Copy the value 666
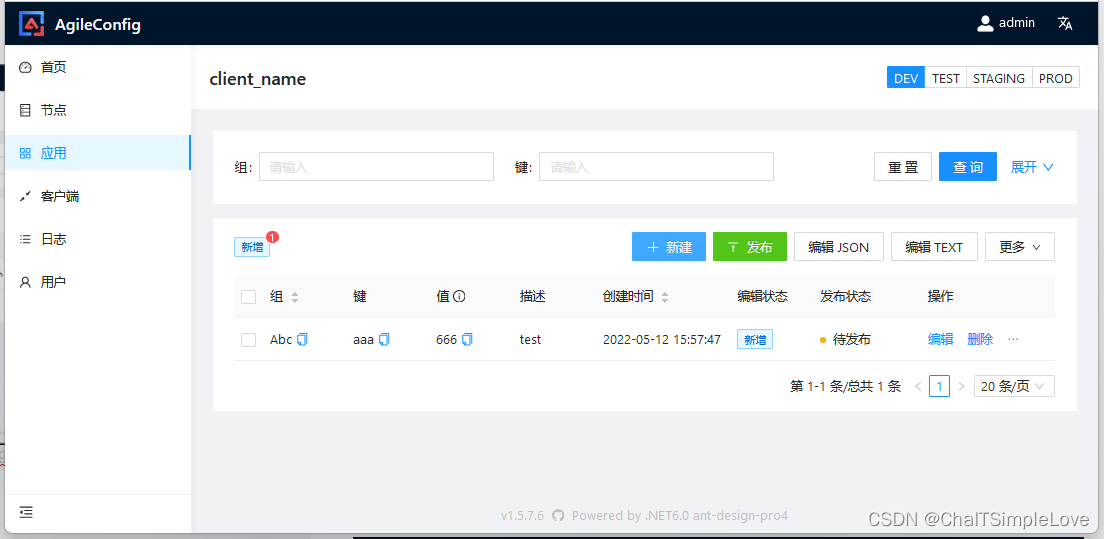This screenshot has width=1104, height=539. coord(467,339)
